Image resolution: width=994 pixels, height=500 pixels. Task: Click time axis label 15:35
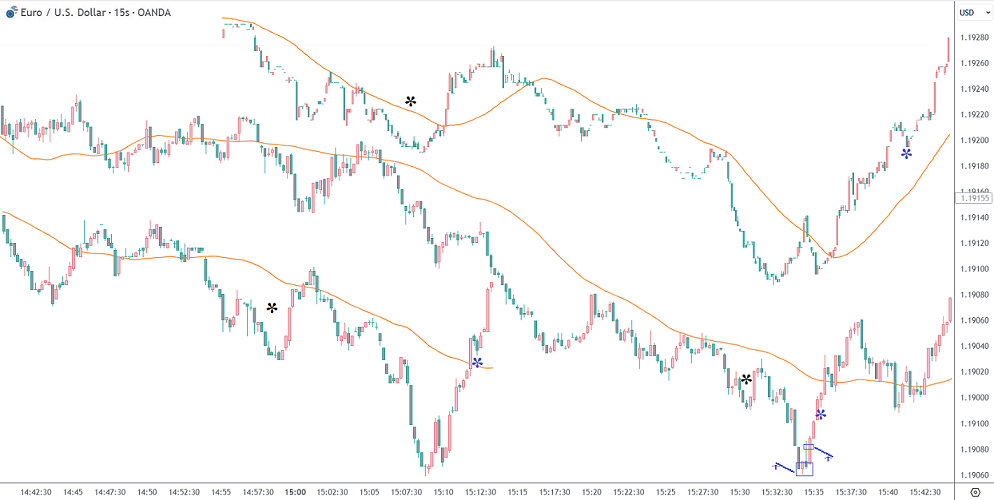click(815, 492)
